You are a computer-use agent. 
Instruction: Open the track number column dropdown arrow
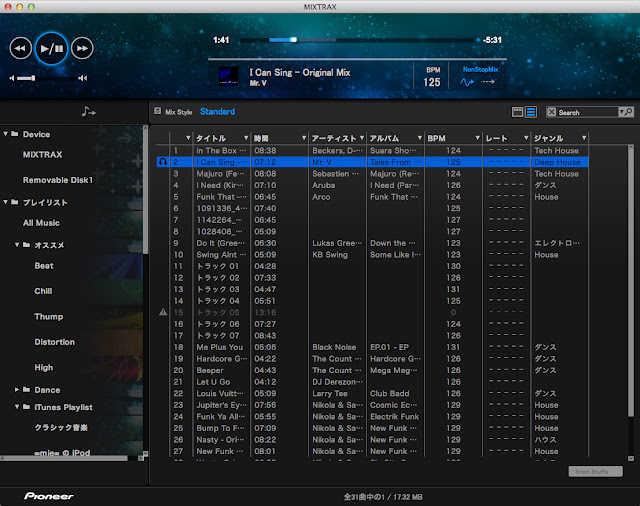click(x=188, y=138)
